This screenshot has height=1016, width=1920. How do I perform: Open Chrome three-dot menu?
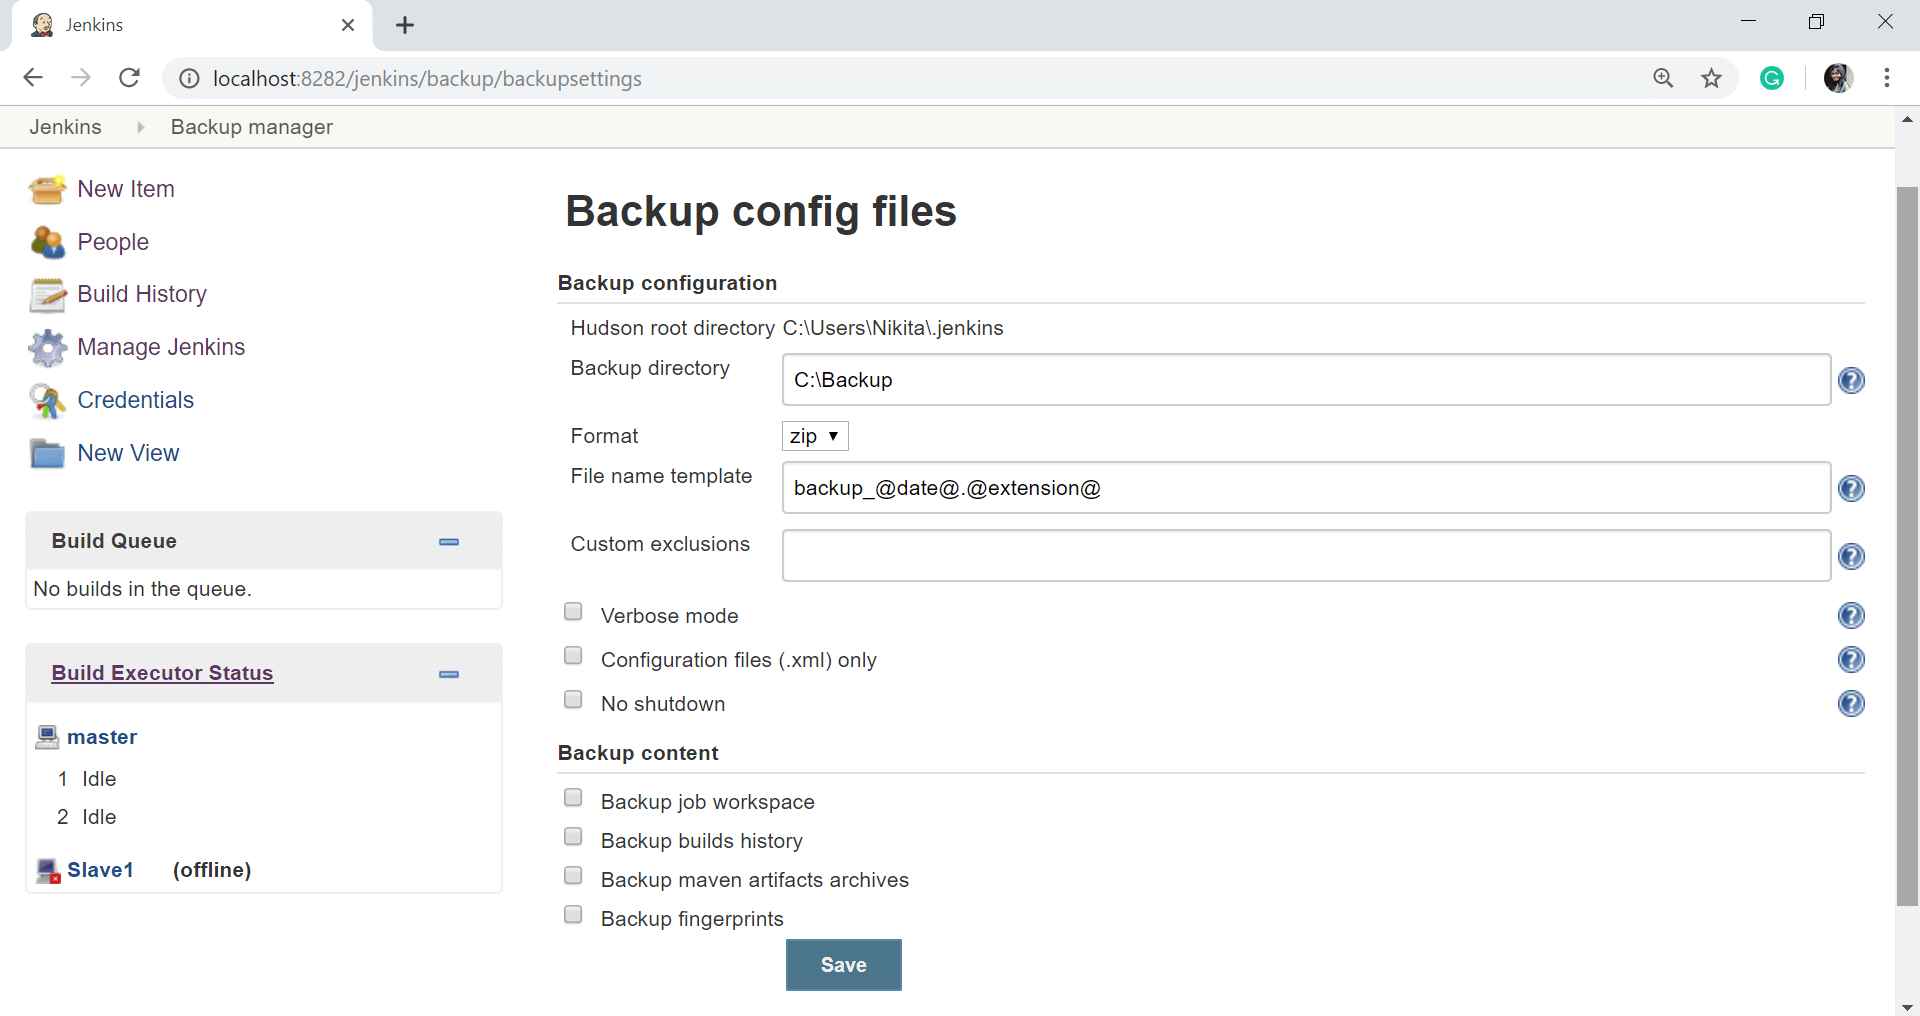pyautogui.click(x=1886, y=78)
